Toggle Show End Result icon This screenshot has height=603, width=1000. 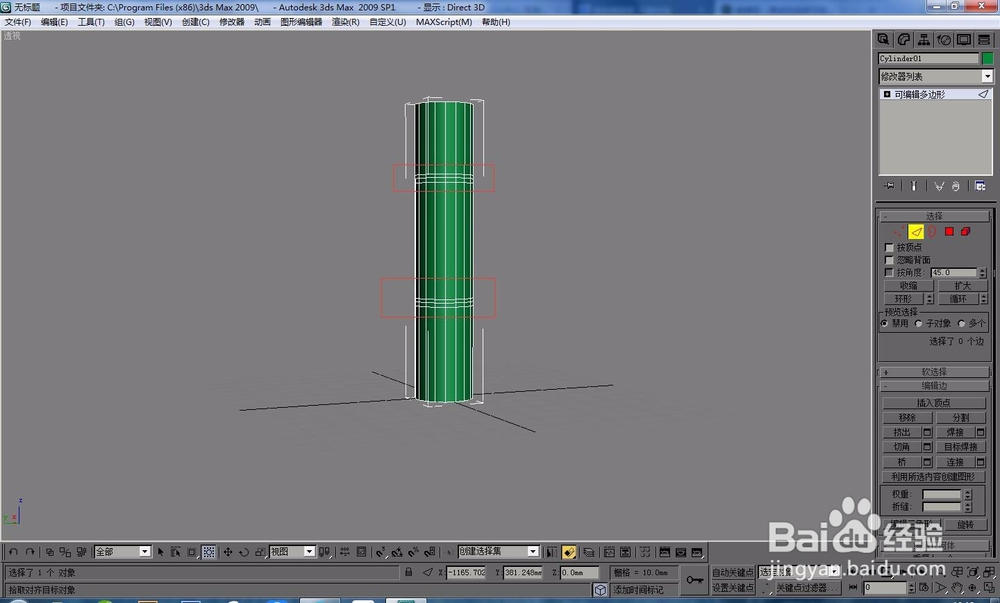click(x=914, y=186)
